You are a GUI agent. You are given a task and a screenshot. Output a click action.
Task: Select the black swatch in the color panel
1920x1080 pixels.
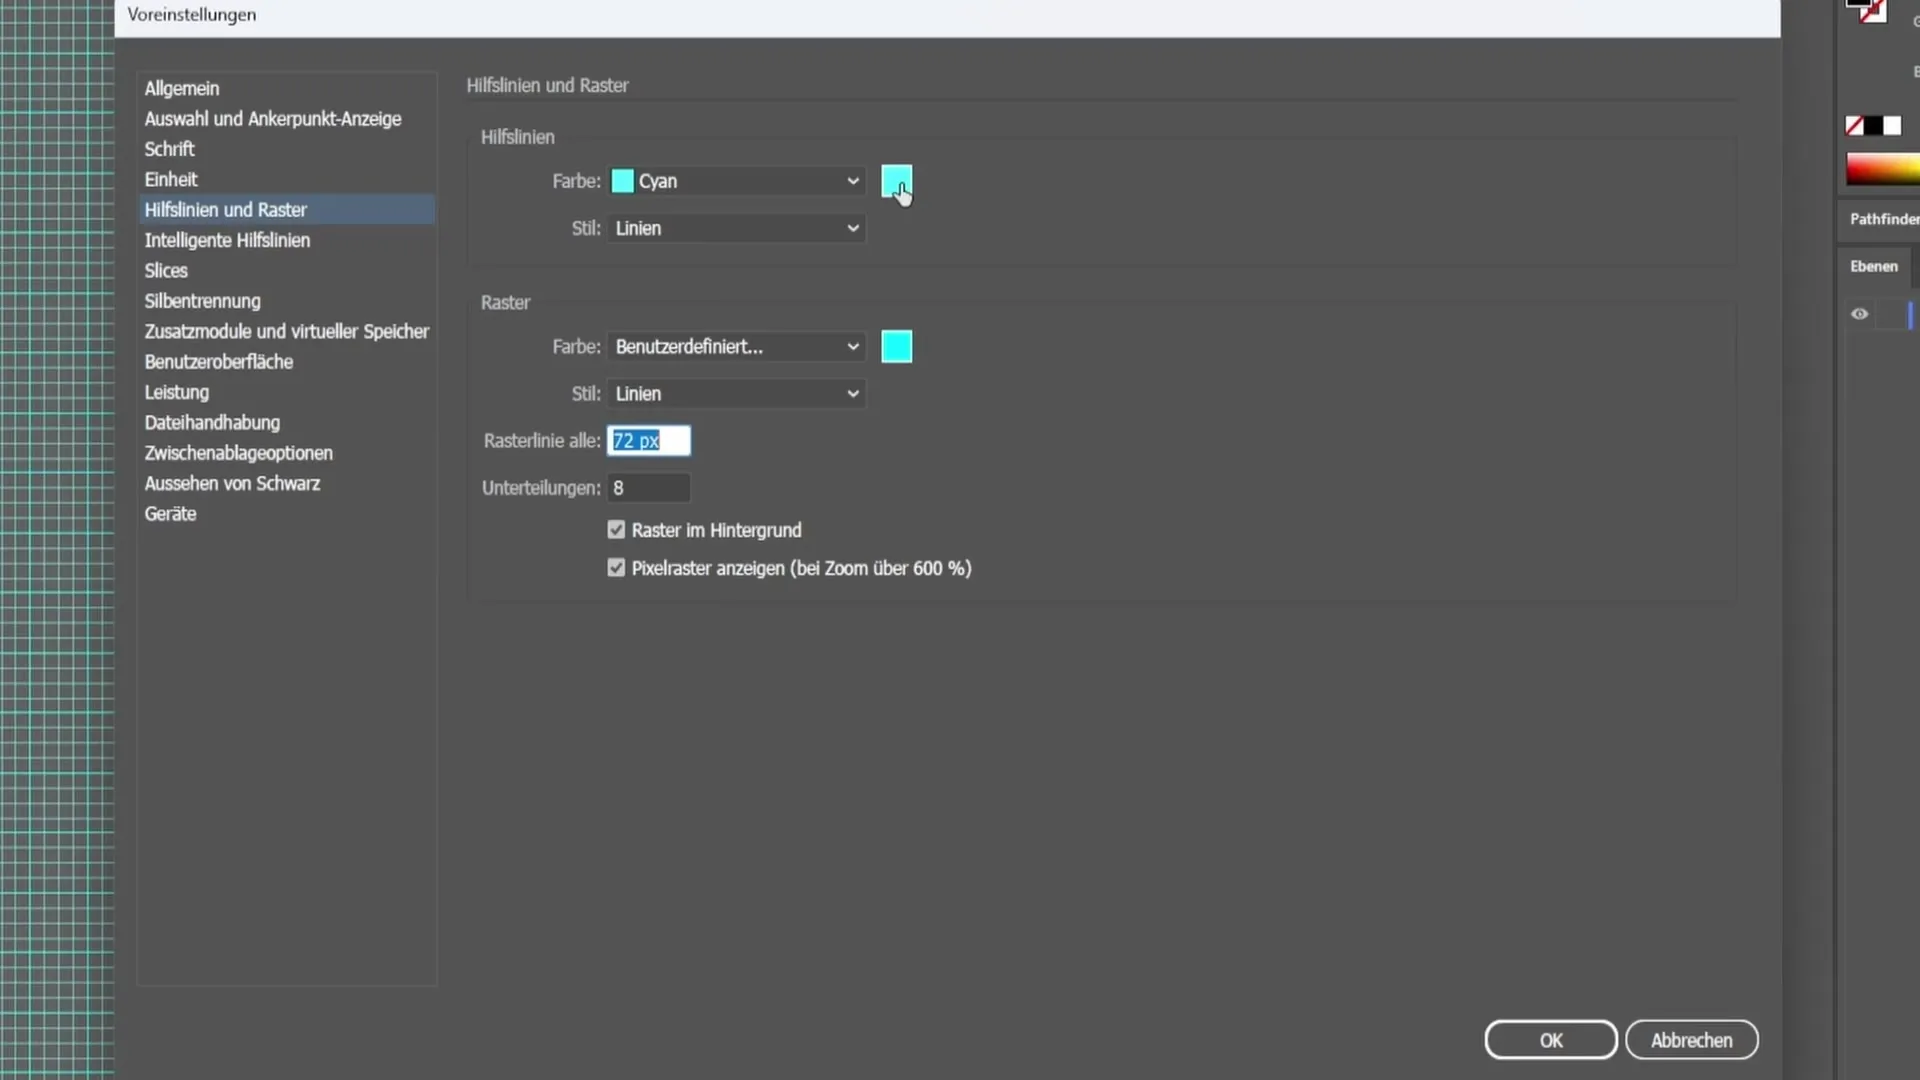[1873, 126]
